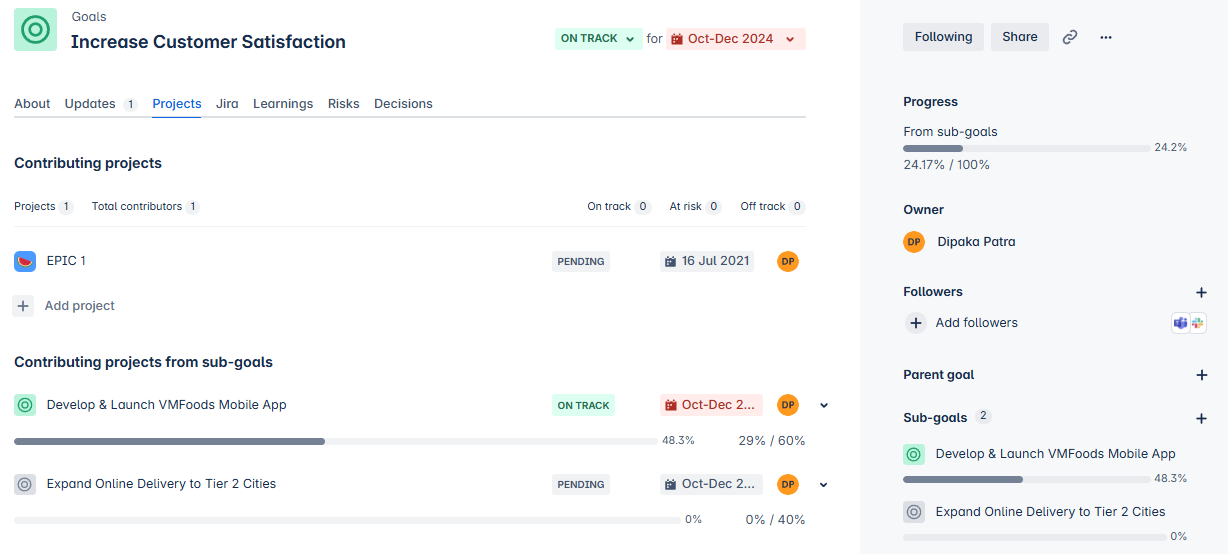Open the more actions ellipsis menu
Screen dimensions: 1228x554
point(1106,37)
